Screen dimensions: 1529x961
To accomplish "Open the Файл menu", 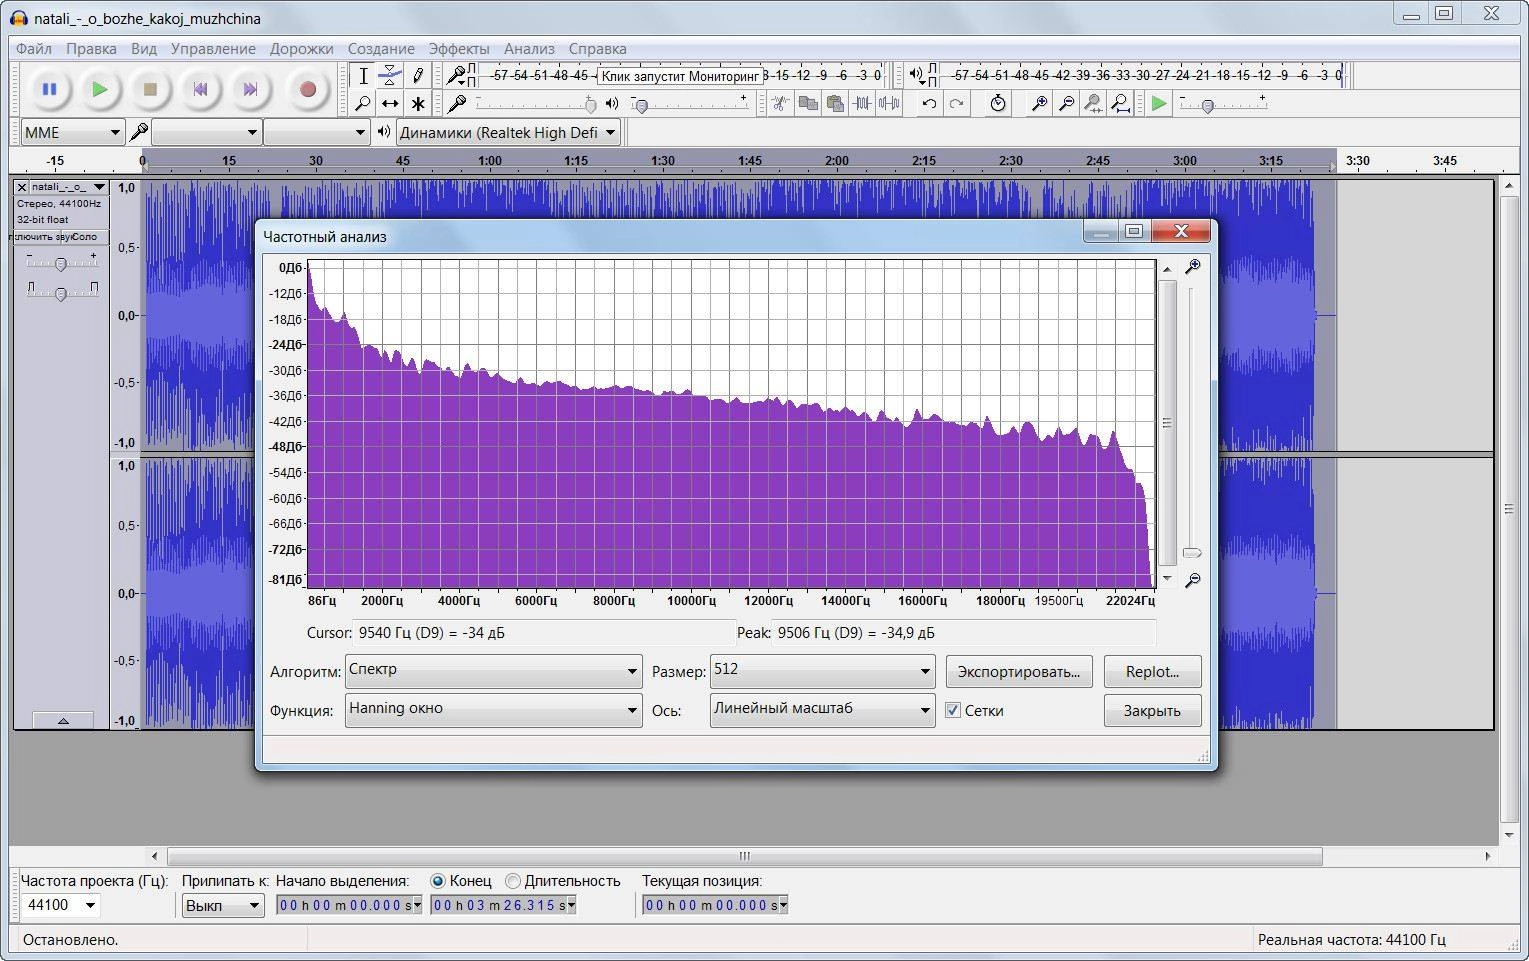I will tap(34, 48).
